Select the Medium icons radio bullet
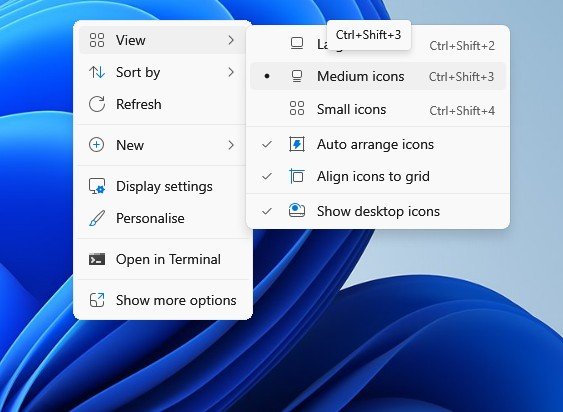 [267, 76]
